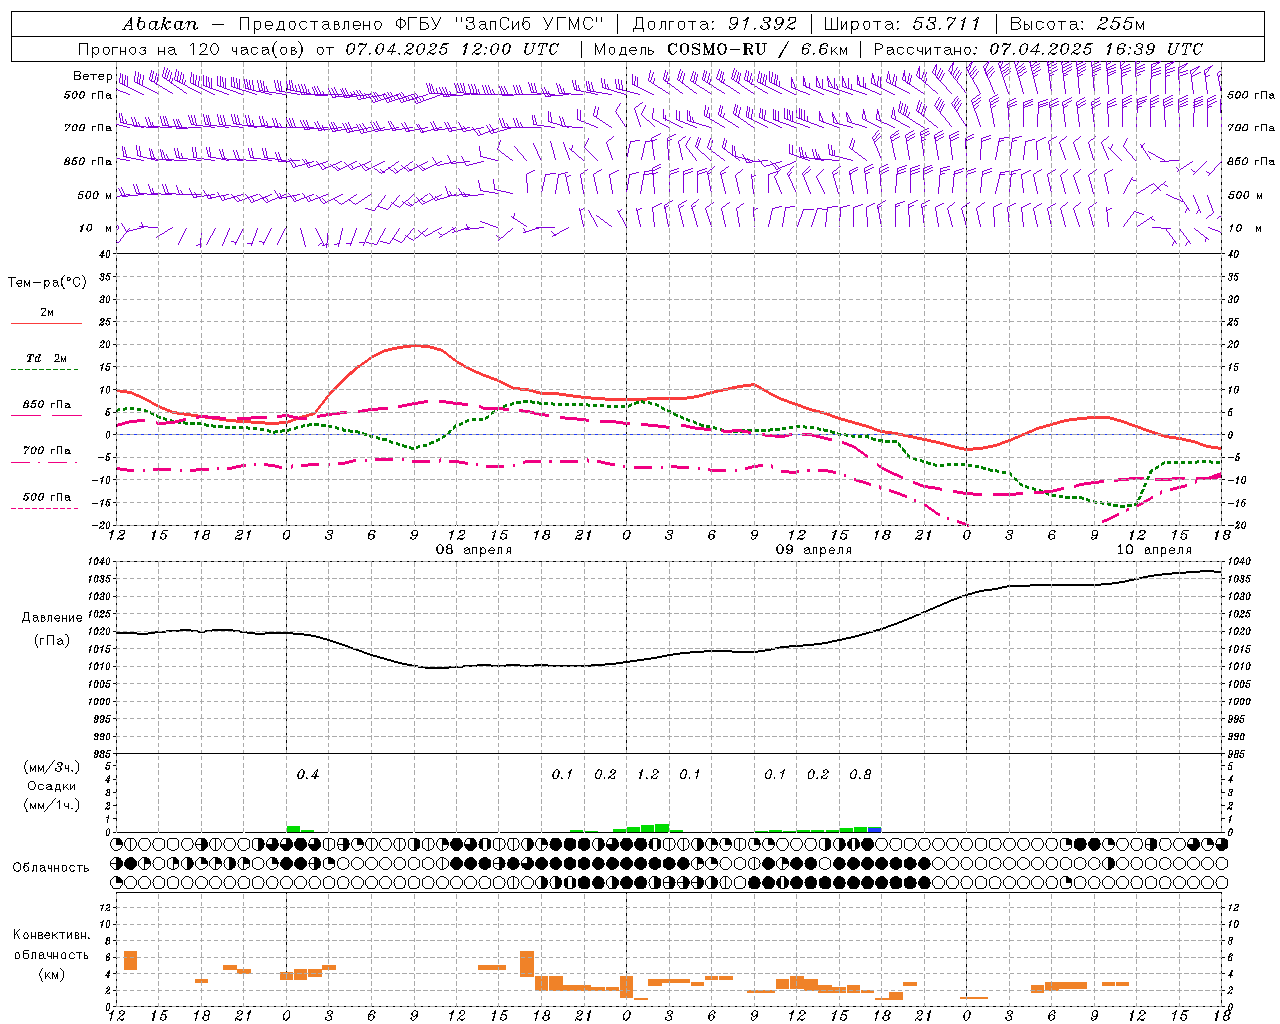Select the 10 апреля date label

[x=1154, y=550]
